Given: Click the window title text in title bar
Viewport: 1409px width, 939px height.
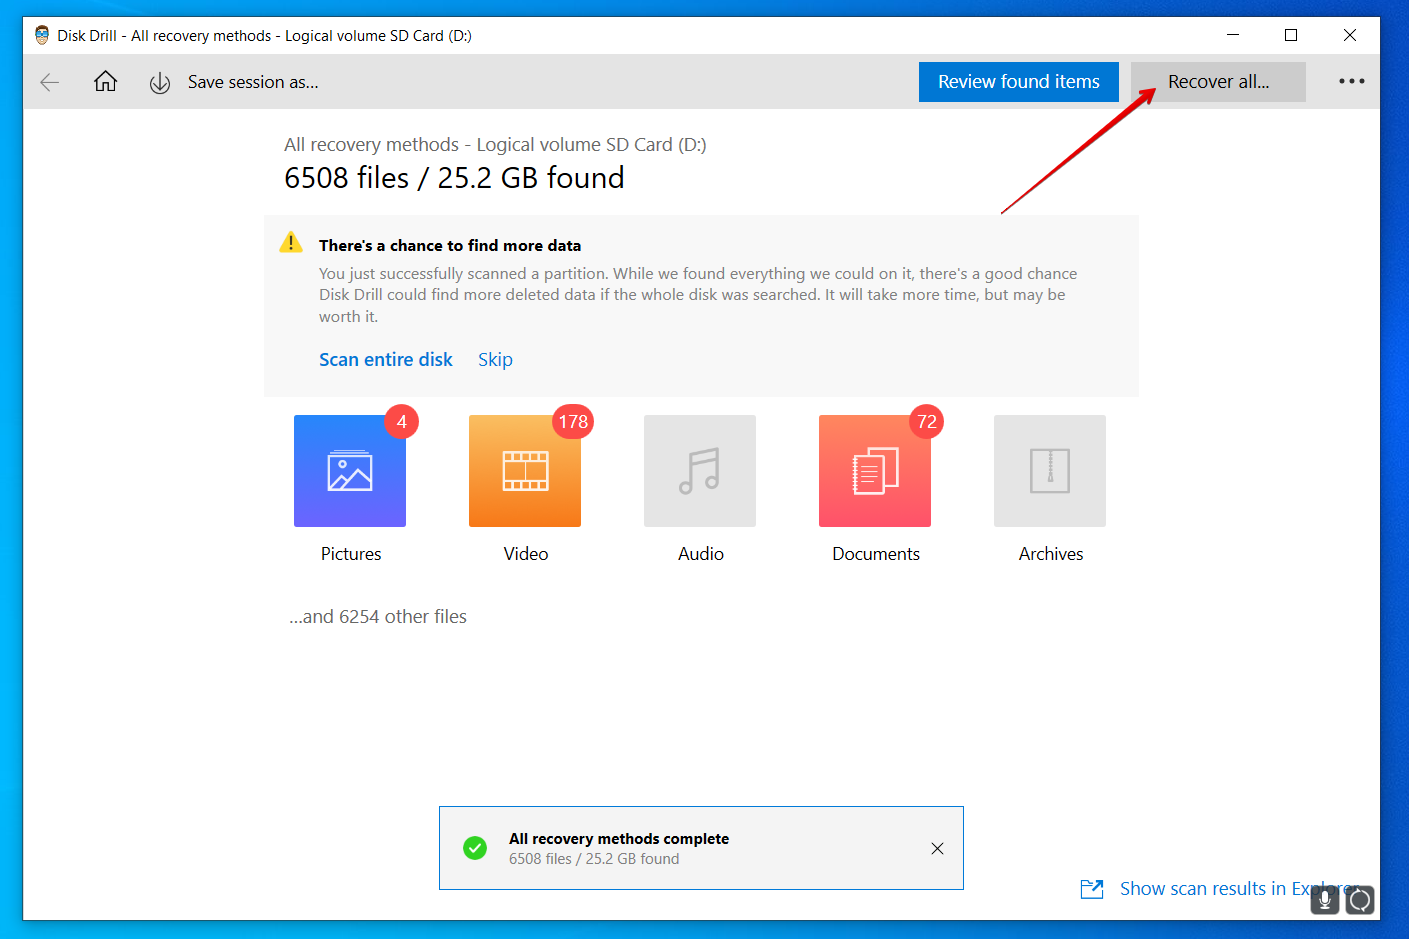Looking at the screenshot, I should [264, 36].
